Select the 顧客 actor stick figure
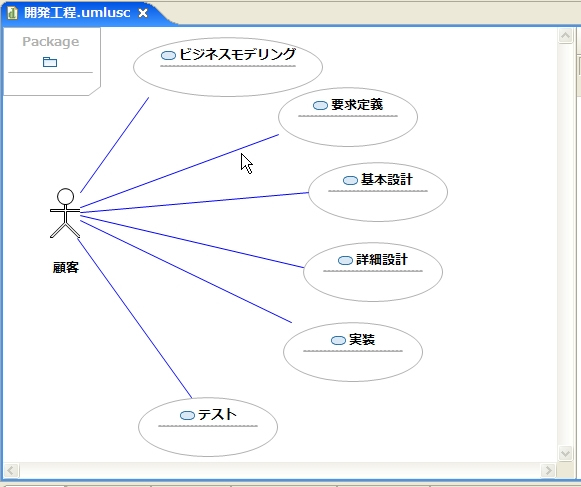Screen dimensions: 581x487 [65, 213]
